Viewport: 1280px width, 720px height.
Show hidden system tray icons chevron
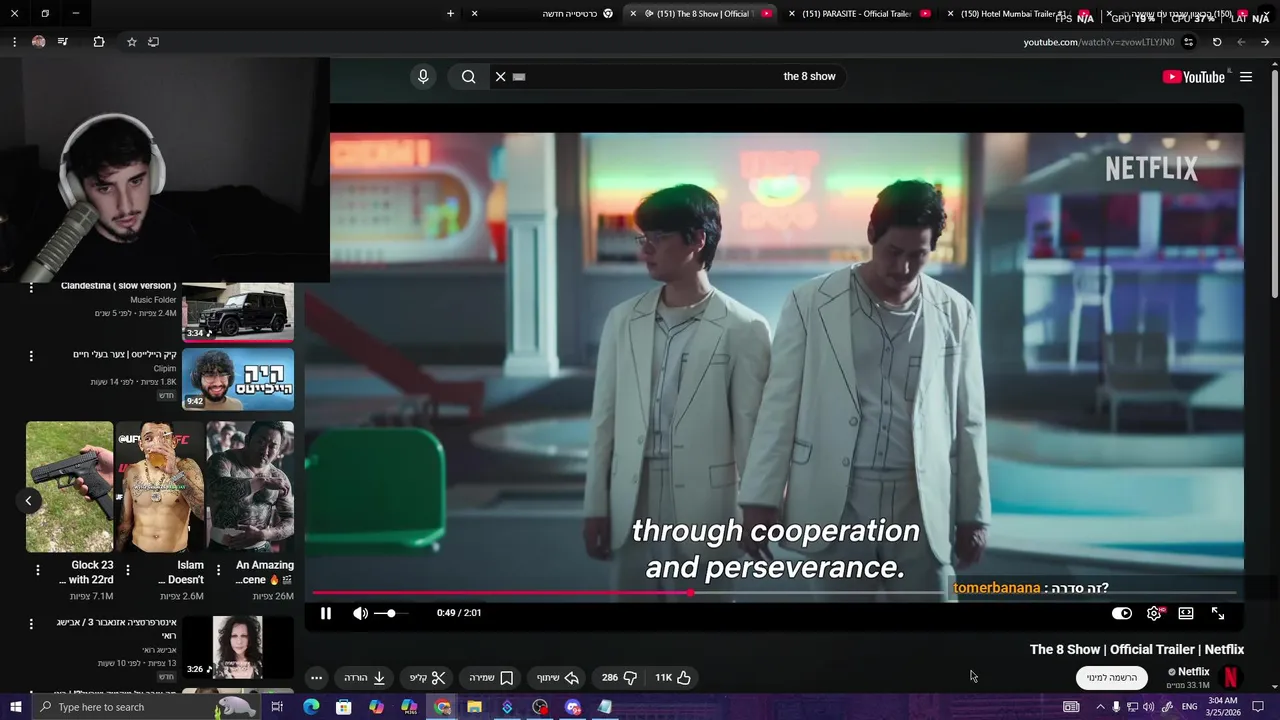tap(1099, 707)
